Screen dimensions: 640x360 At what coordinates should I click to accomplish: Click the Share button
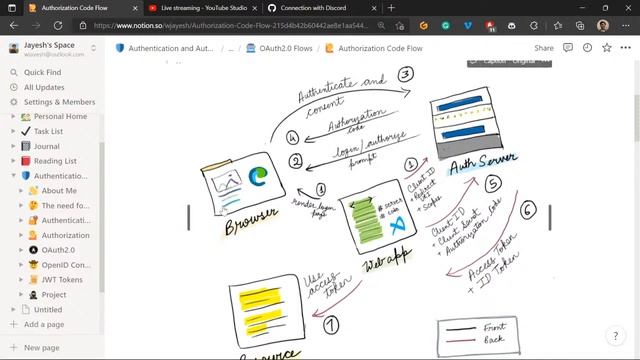click(x=544, y=48)
